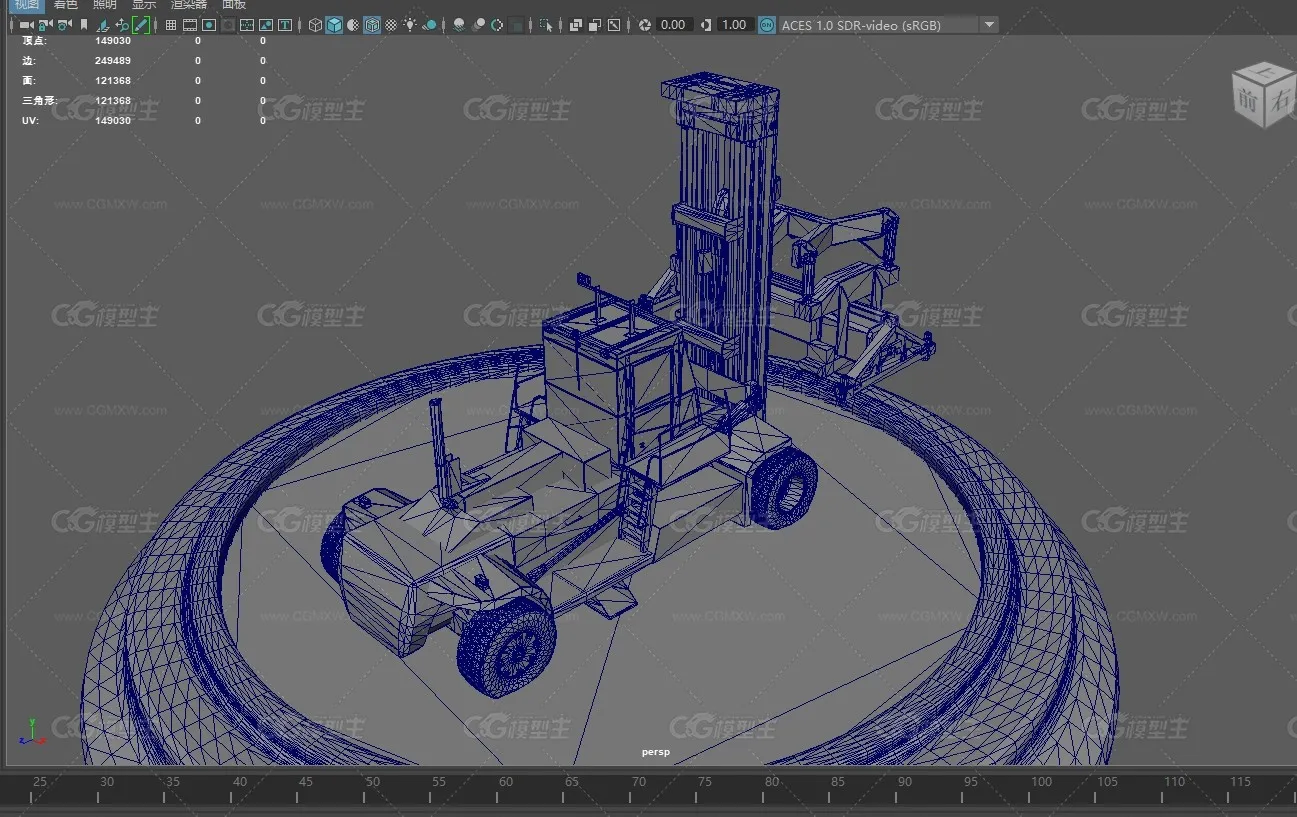Open the 渲染器 panel menu
The image size is (1297, 817).
click(189, 5)
